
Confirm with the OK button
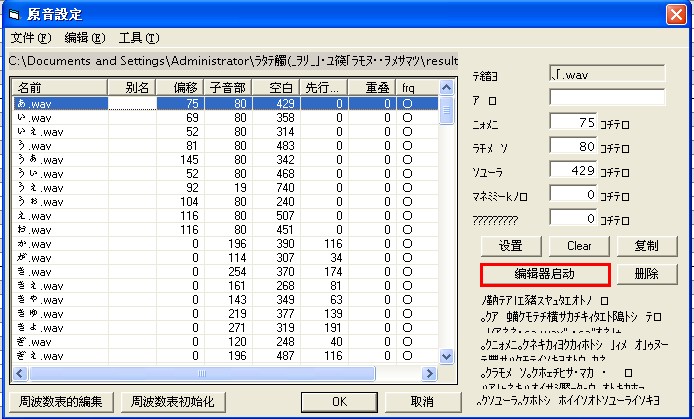(339, 402)
